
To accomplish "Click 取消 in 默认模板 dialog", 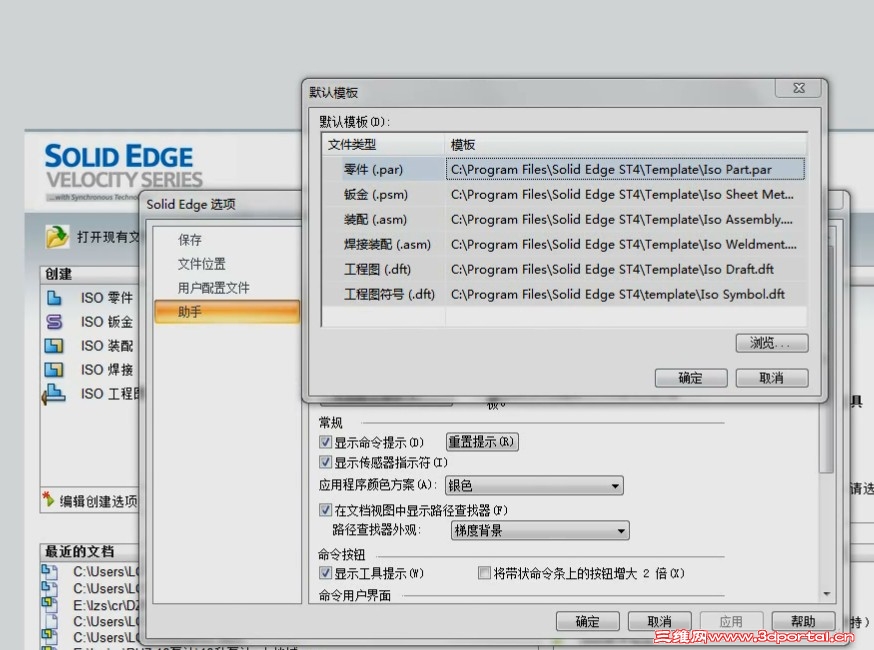I will click(x=771, y=378).
